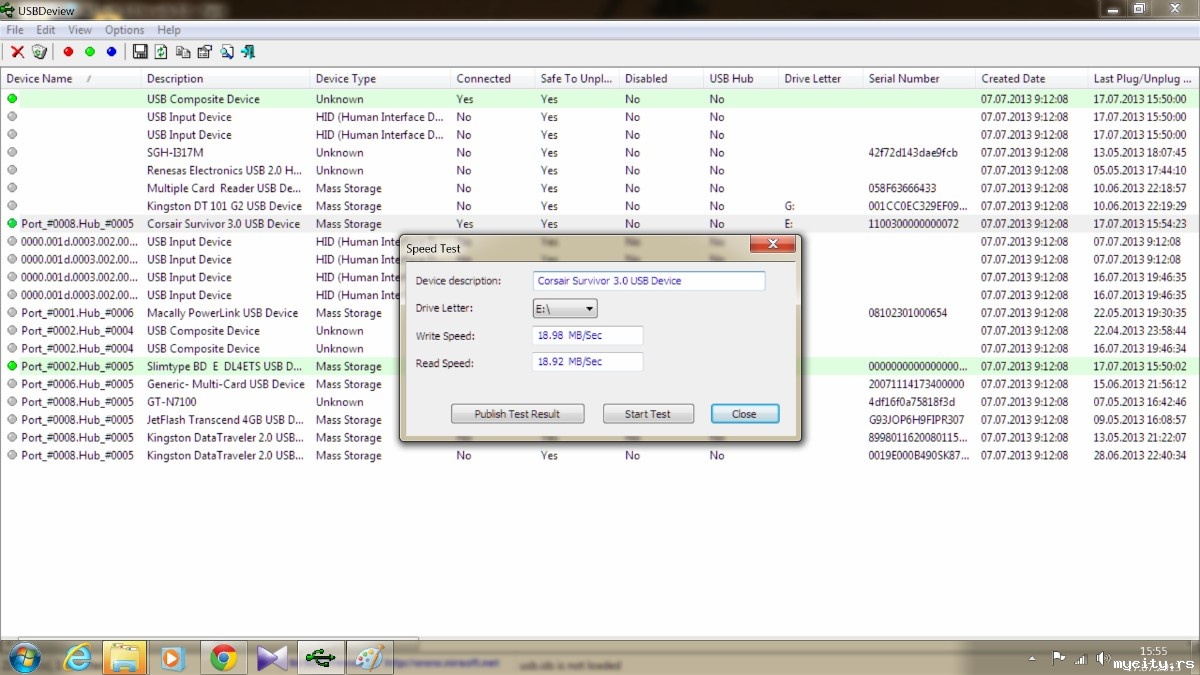This screenshot has width=1200, height=675.
Task: Click the green status dot of Corsair Survivor row
Action: pos(12,224)
